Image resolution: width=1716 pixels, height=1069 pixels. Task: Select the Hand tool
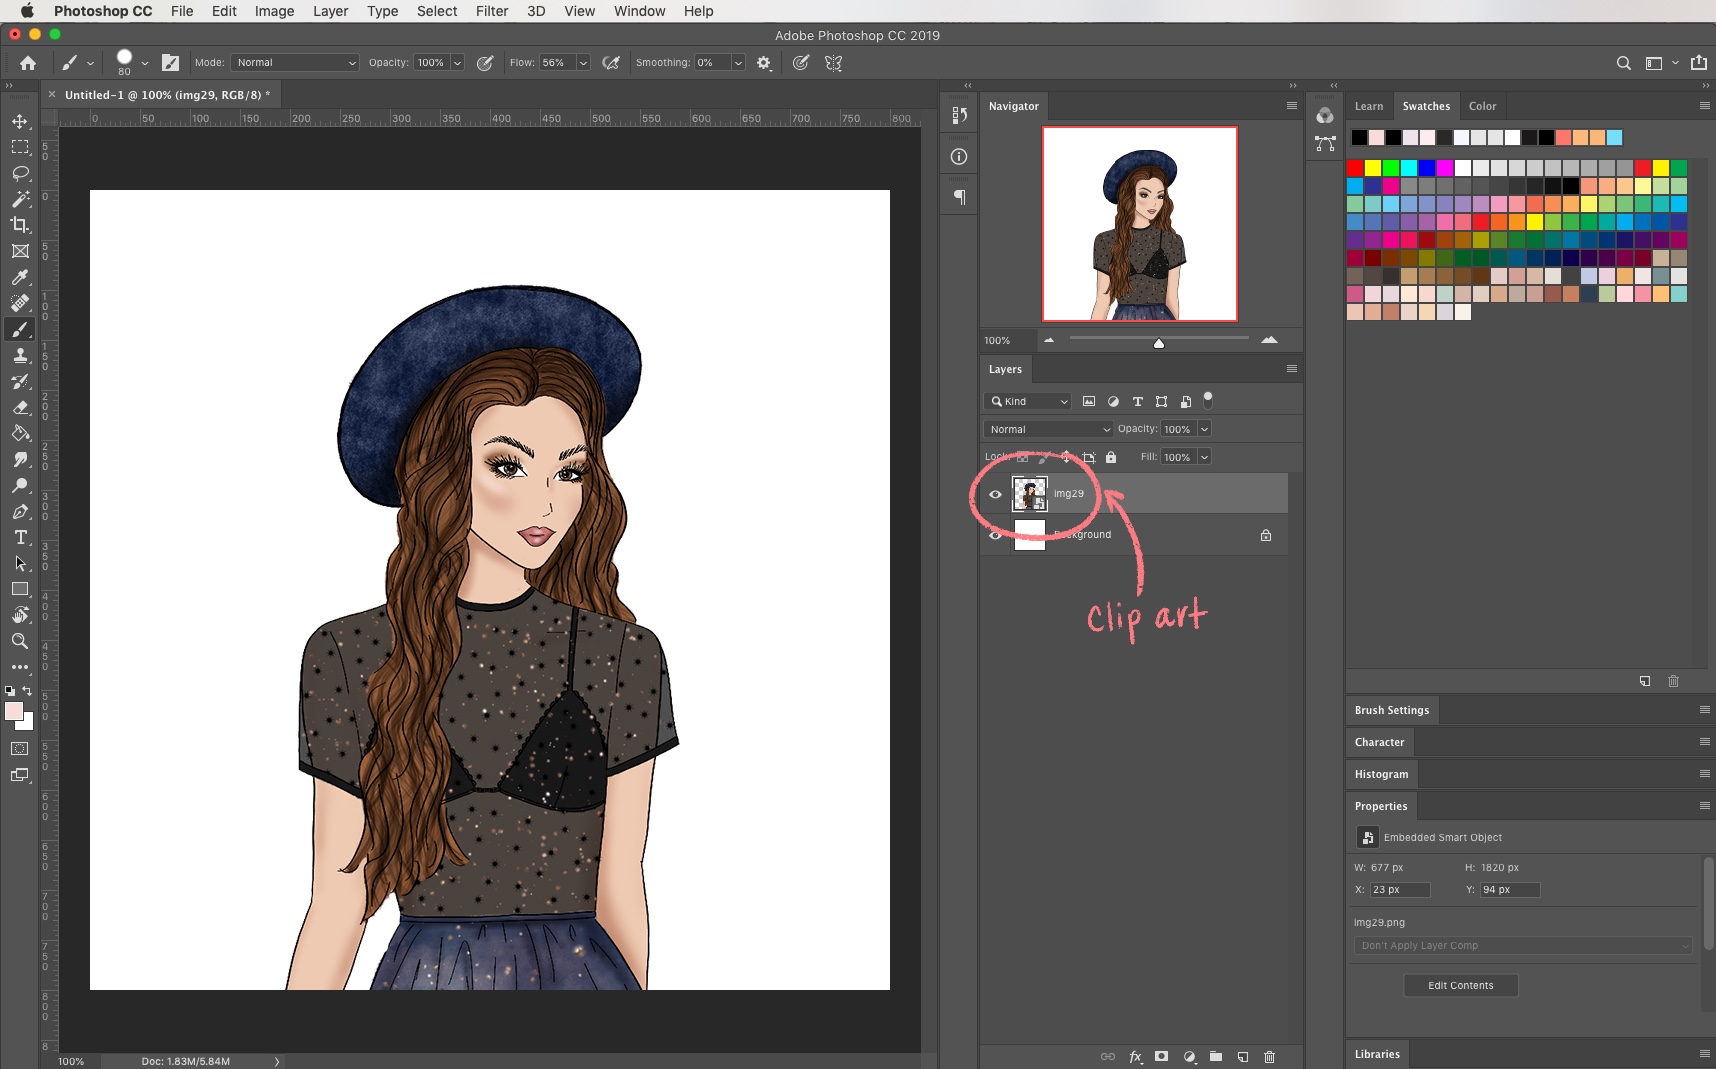click(20, 615)
